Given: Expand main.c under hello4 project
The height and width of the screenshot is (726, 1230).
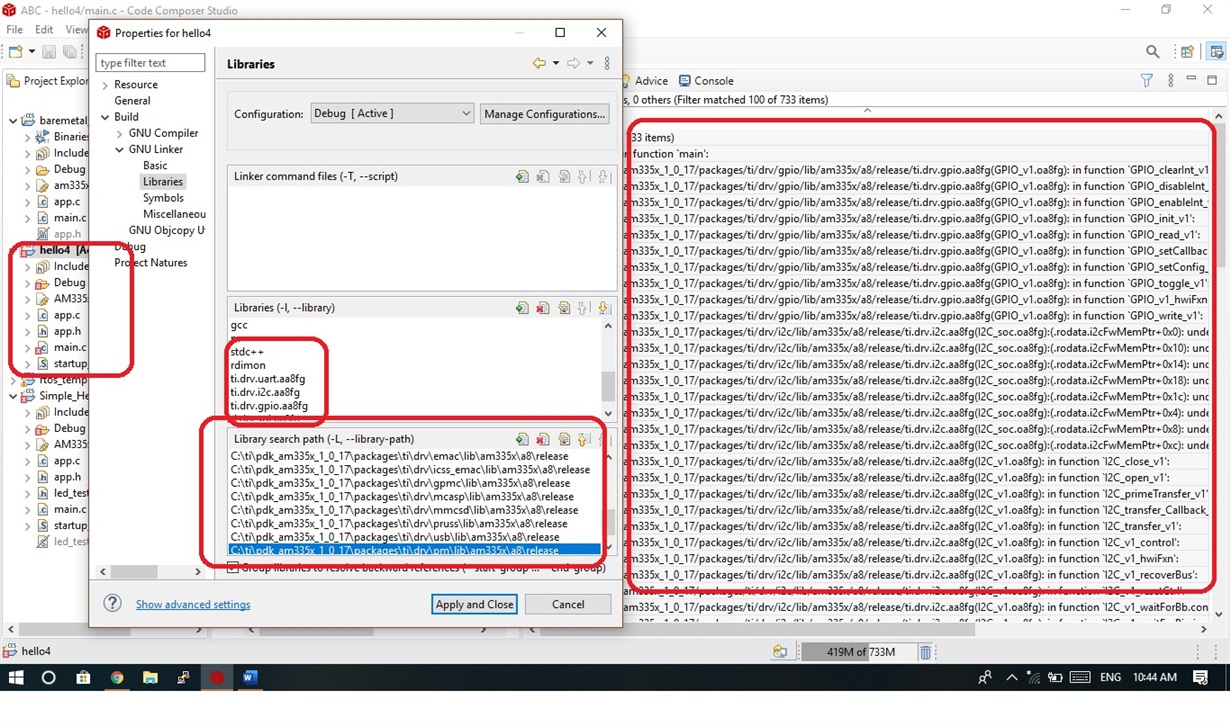Looking at the screenshot, I should coord(27,348).
